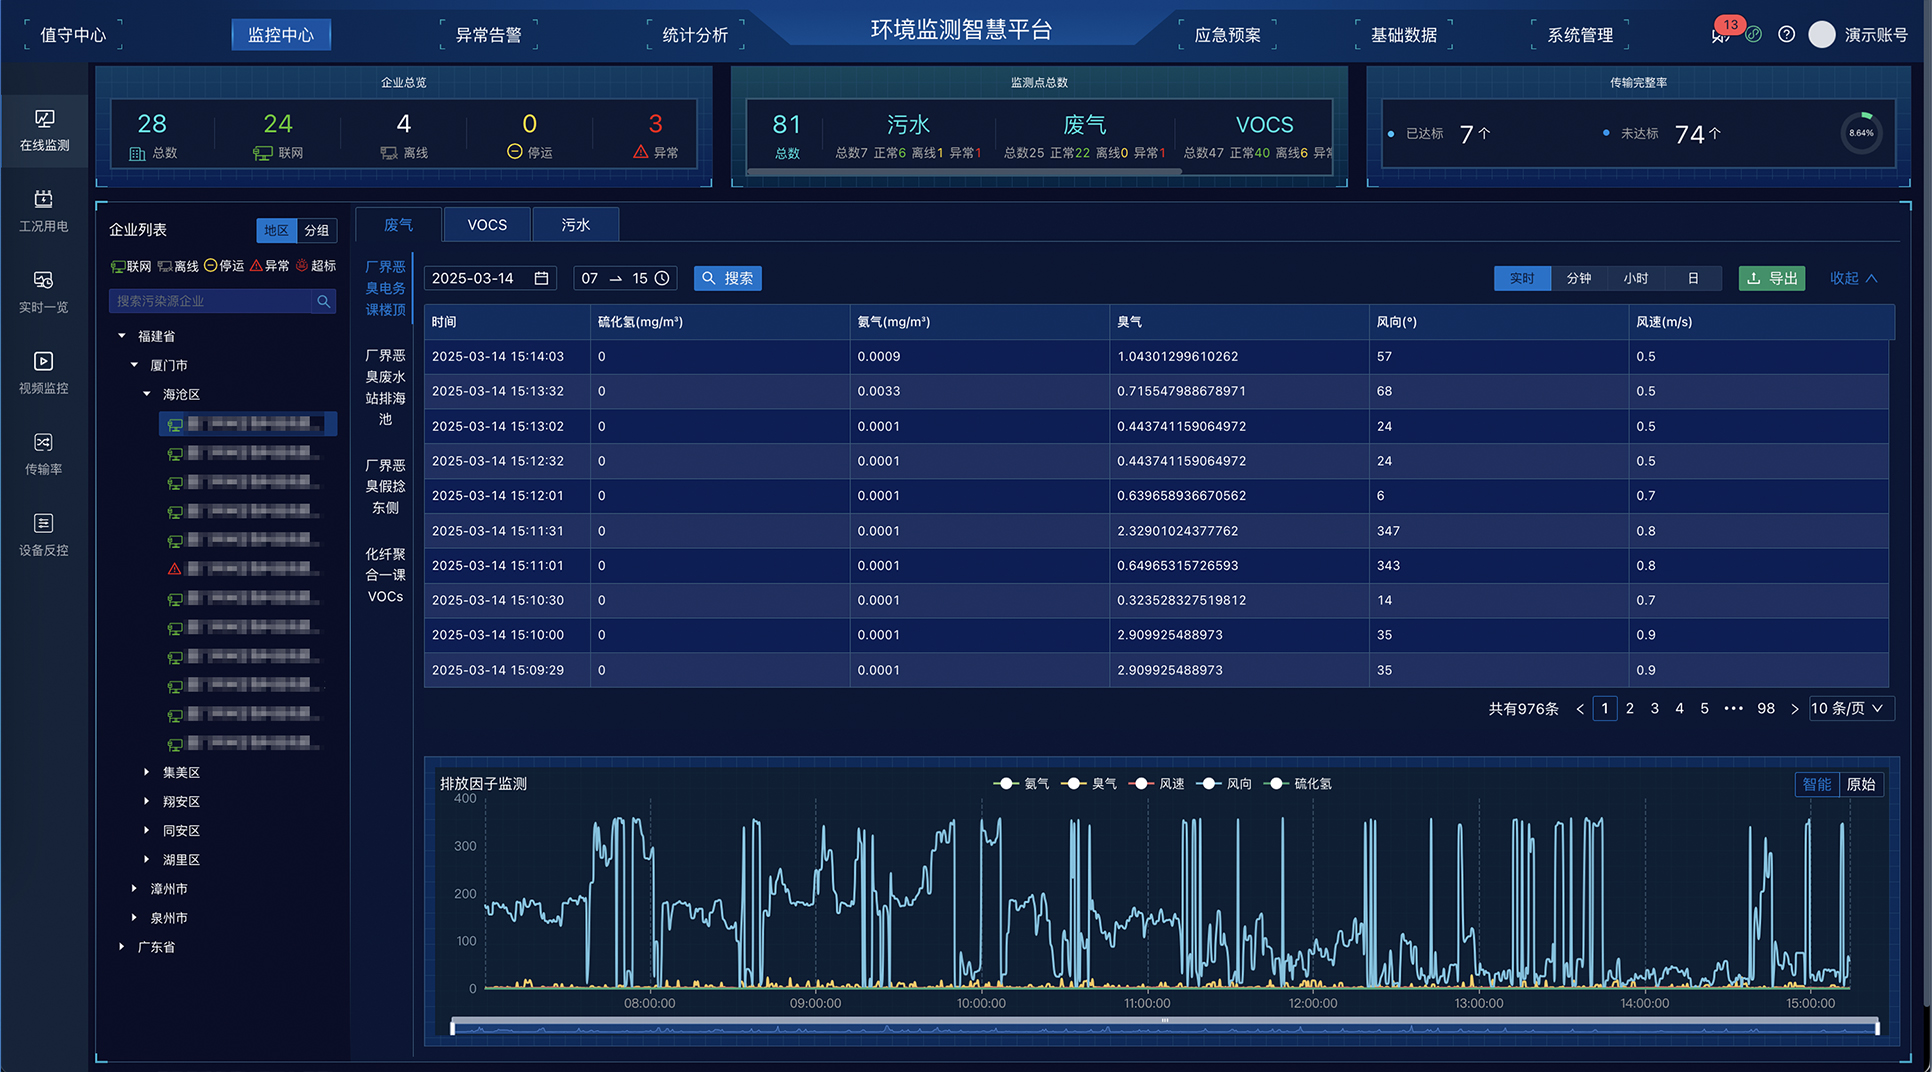Viewport: 1932px width, 1072px height.
Task: Expand the 集美区 tree node
Action: 147,772
